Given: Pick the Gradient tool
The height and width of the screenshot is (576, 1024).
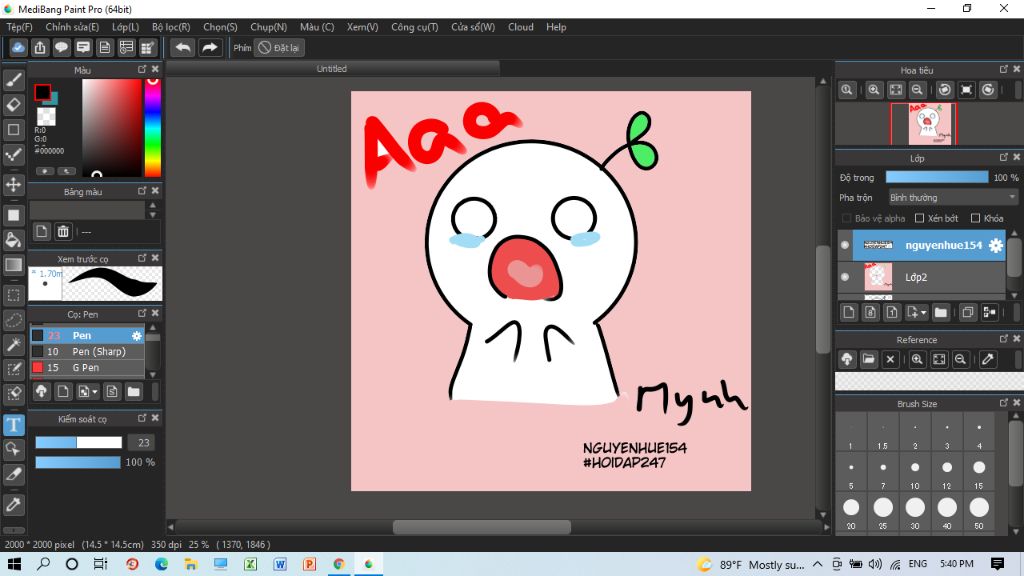Looking at the screenshot, I should click(14, 264).
